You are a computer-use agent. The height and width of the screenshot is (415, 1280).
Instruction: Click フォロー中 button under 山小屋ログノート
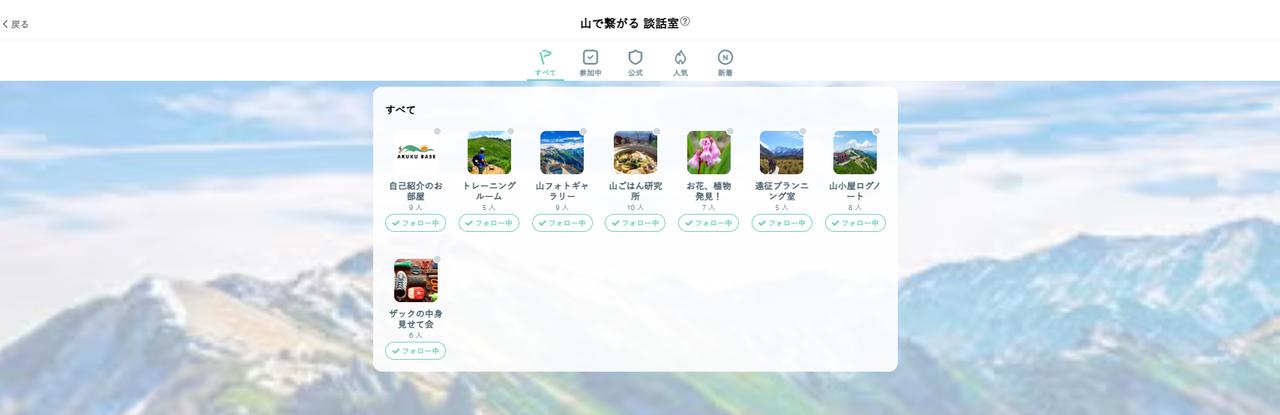(x=855, y=223)
